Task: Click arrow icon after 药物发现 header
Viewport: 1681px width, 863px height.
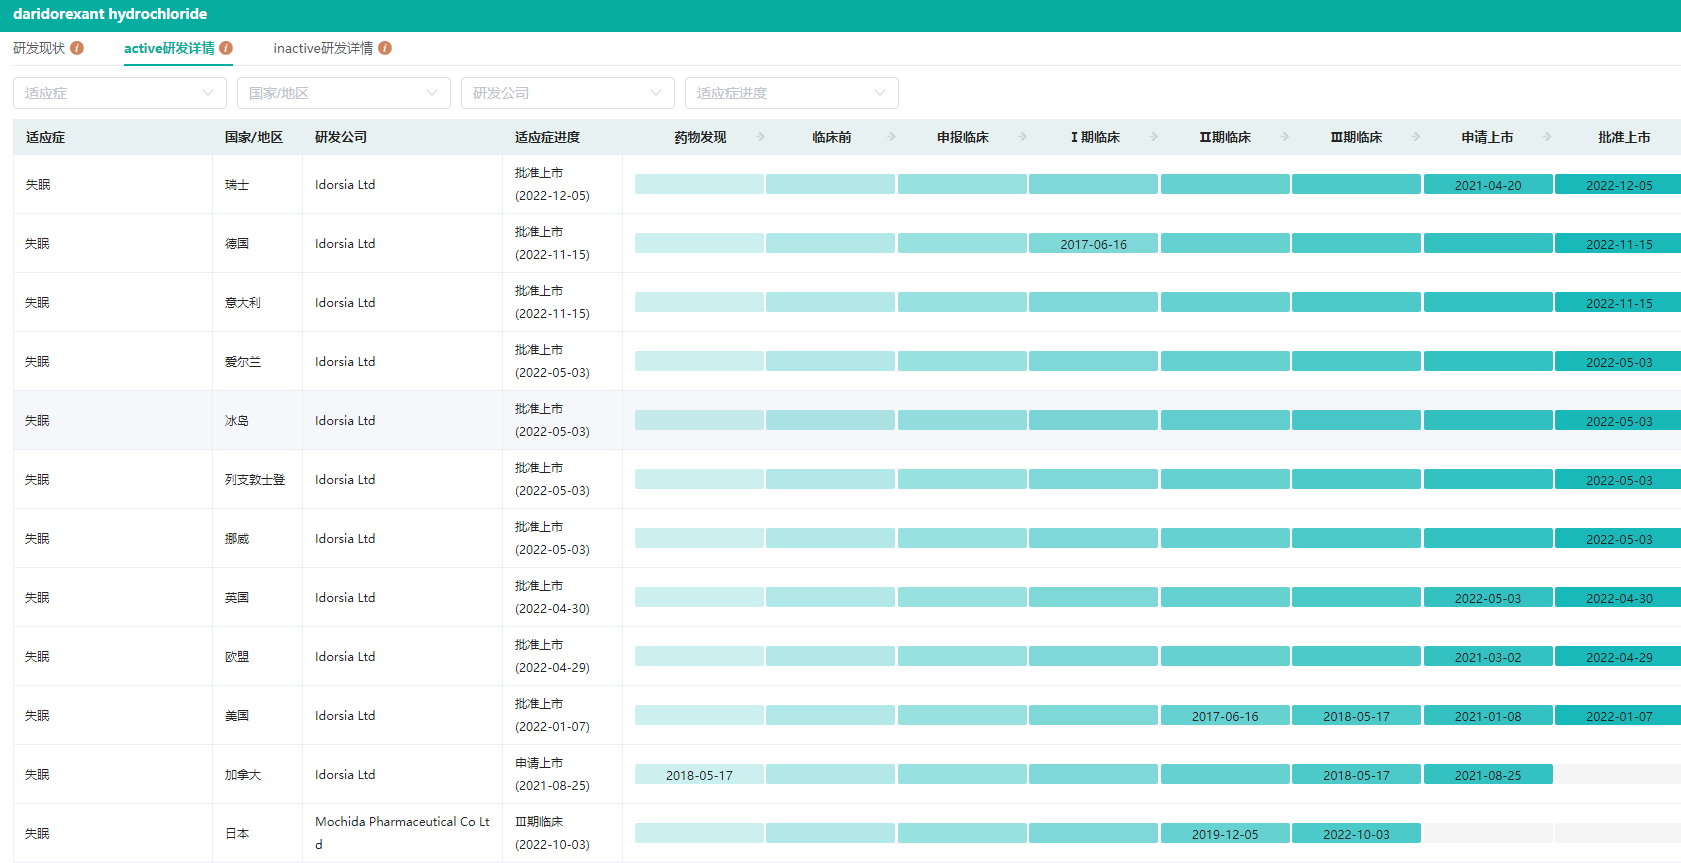Action: (x=761, y=137)
